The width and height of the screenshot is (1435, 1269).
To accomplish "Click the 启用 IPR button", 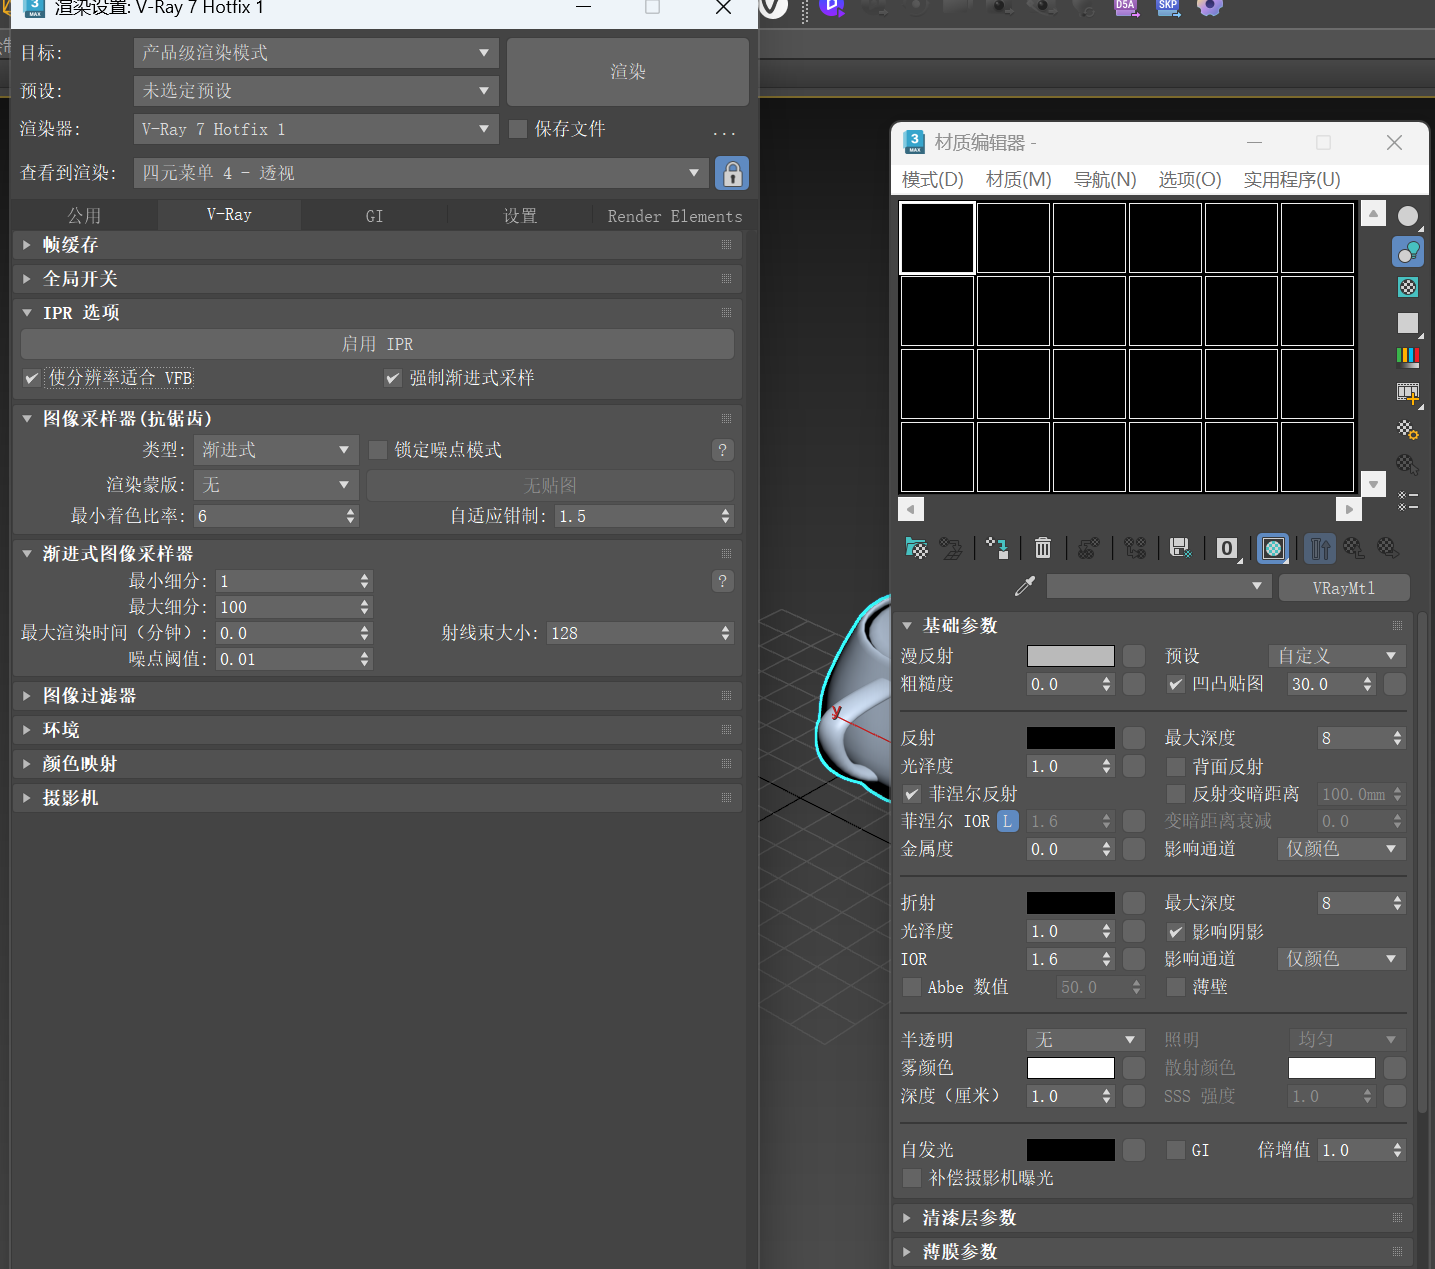I will pos(377,344).
